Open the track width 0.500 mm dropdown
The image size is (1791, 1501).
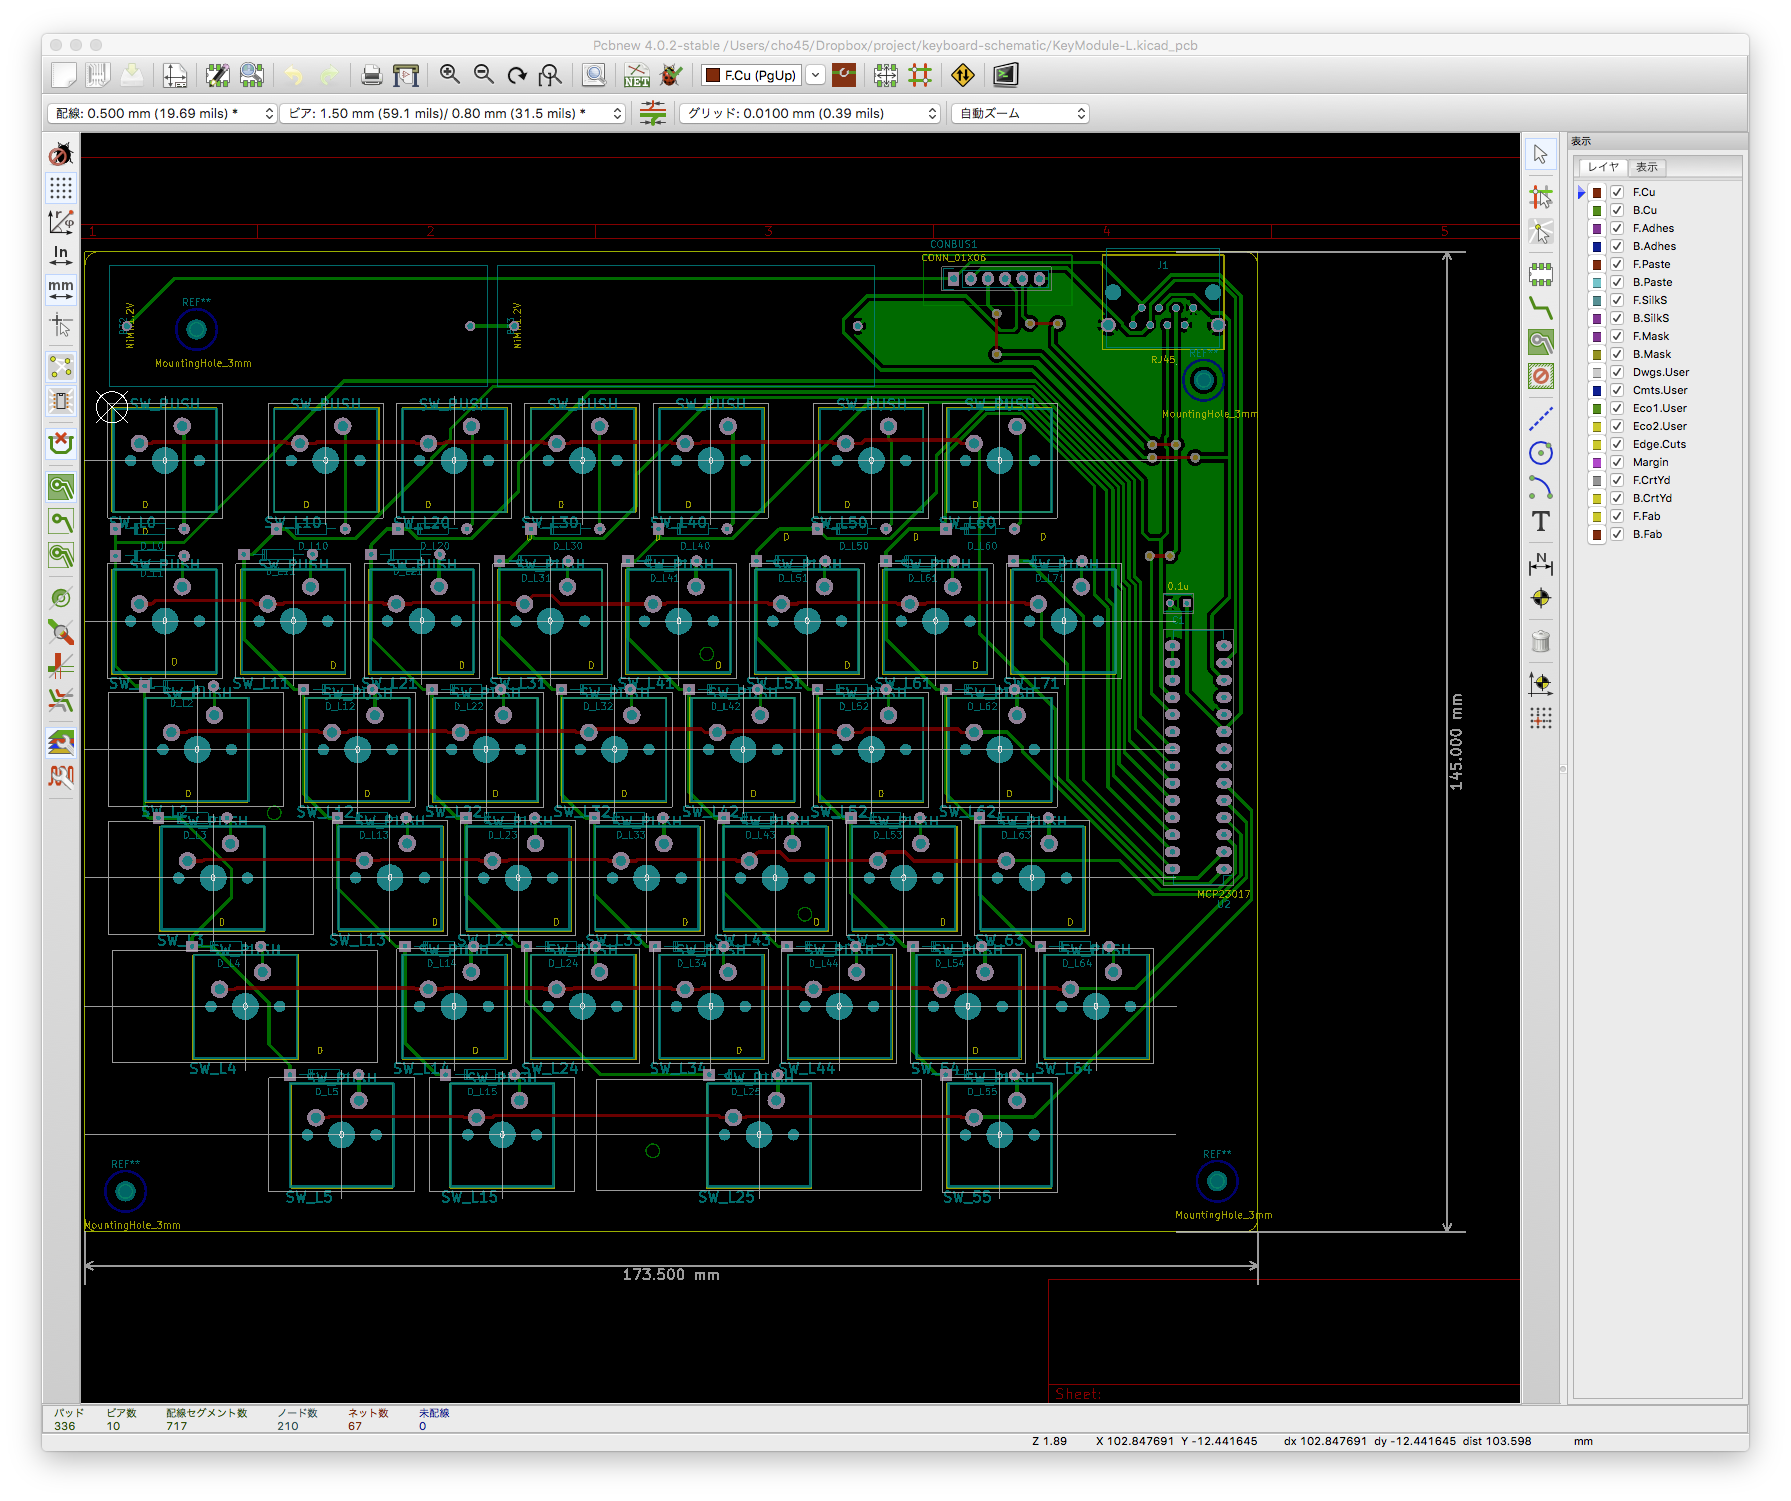pos(162,114)
